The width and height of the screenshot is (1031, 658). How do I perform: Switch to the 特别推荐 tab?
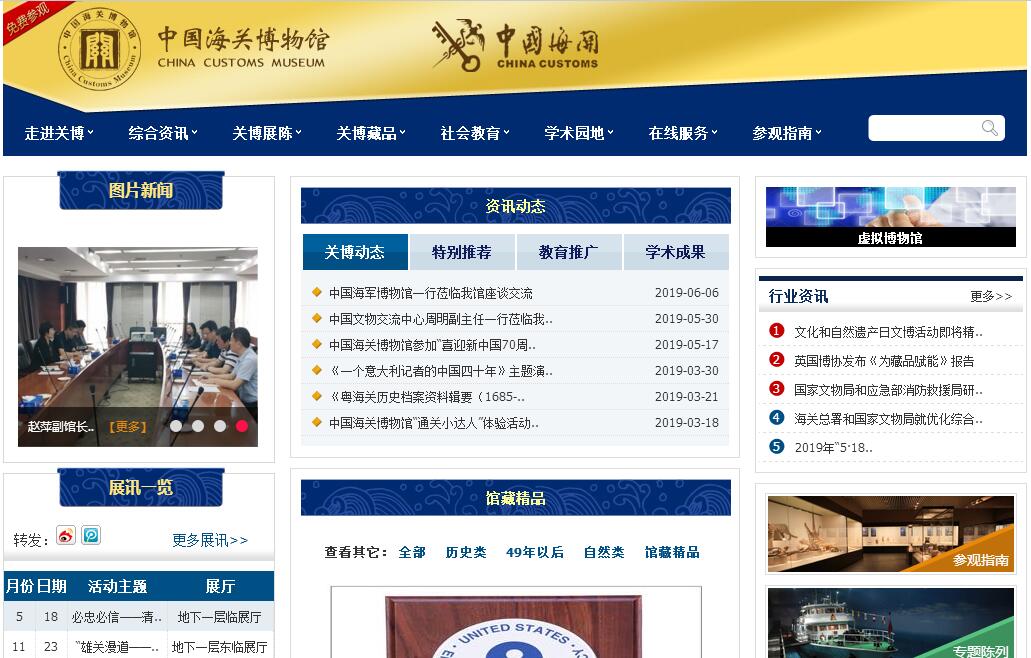(462, 252)
